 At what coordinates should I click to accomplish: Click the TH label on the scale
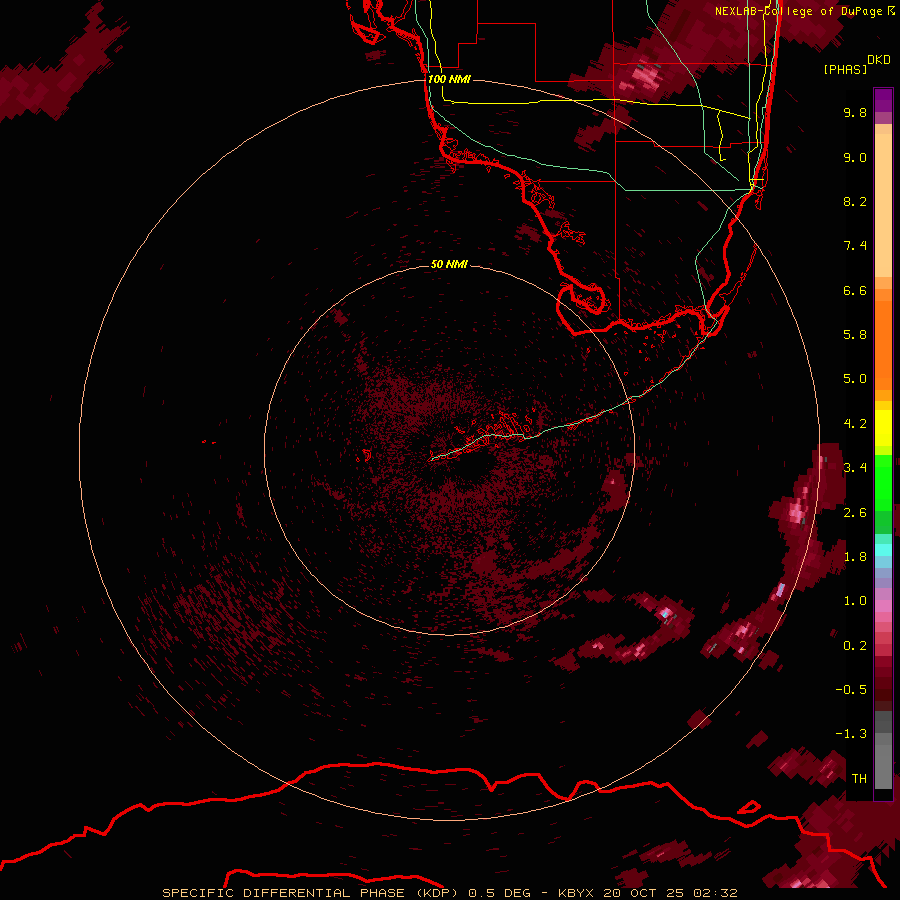859,779
